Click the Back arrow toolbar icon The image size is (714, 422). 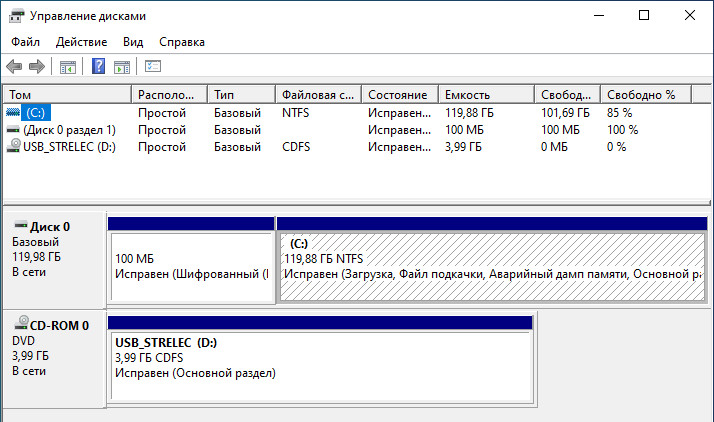14,66
